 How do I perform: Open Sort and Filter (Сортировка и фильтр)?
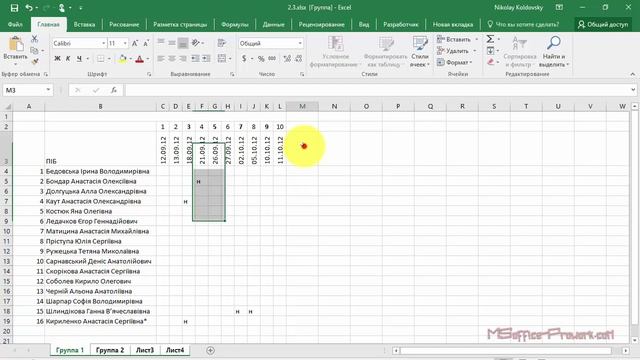click(520, 52)
